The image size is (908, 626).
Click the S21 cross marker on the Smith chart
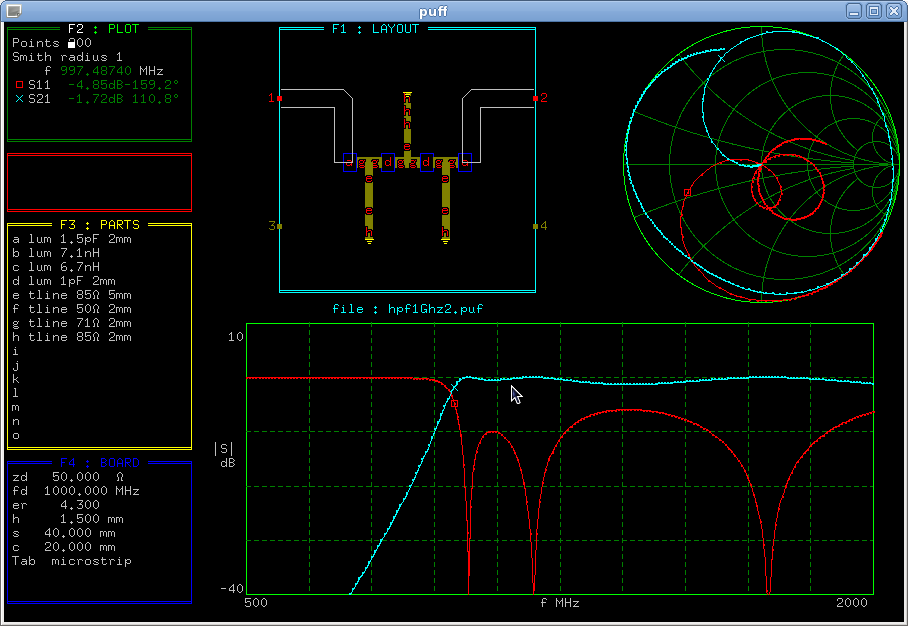[x=721, y=58]
